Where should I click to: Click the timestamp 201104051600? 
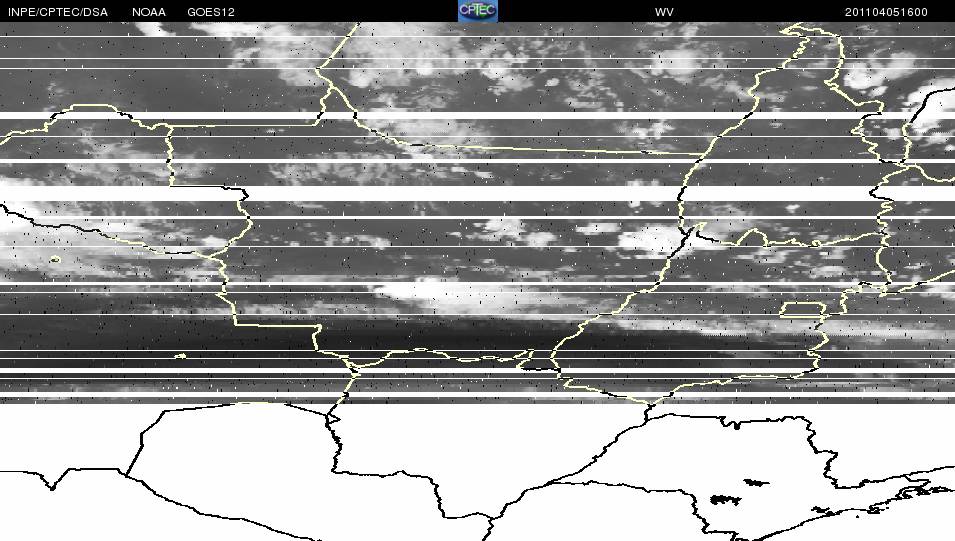[886, 12]
